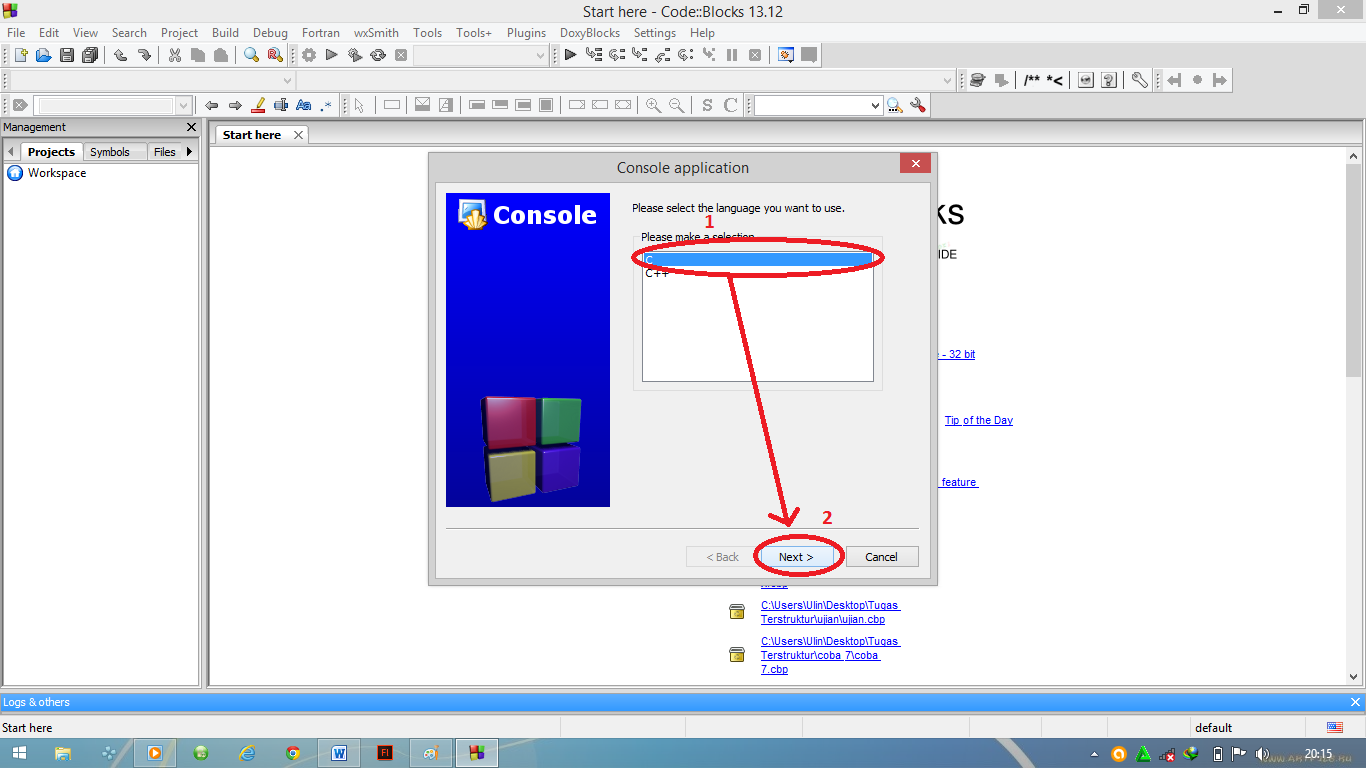Click Cancel in Console application wizard
Viewport: 1366px width, 768px height.
tap(881, 557)
